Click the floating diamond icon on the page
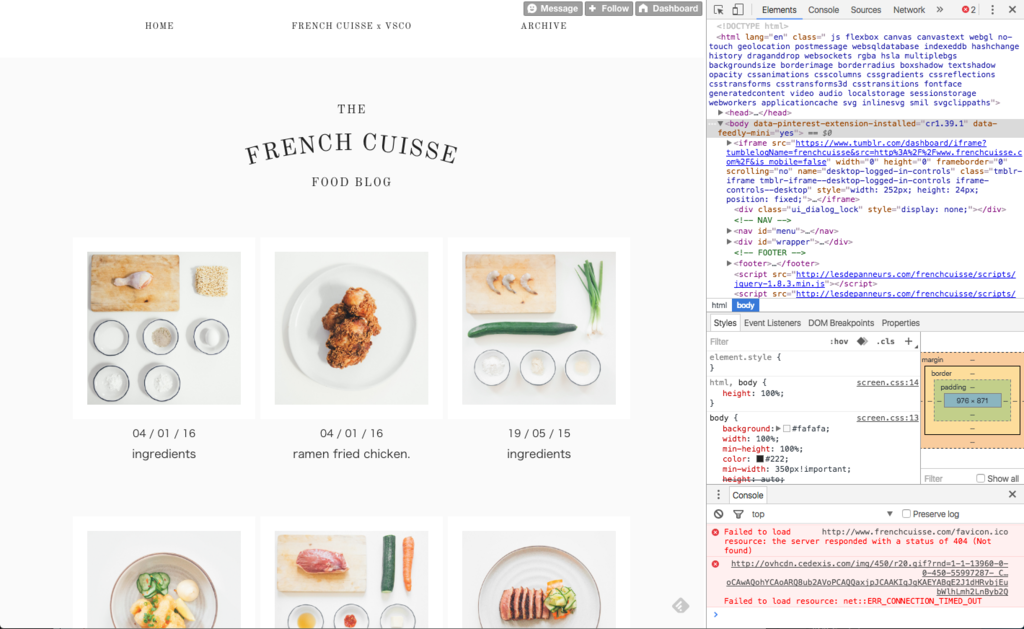Screen dimensions: 1024x629 (680, 605)
